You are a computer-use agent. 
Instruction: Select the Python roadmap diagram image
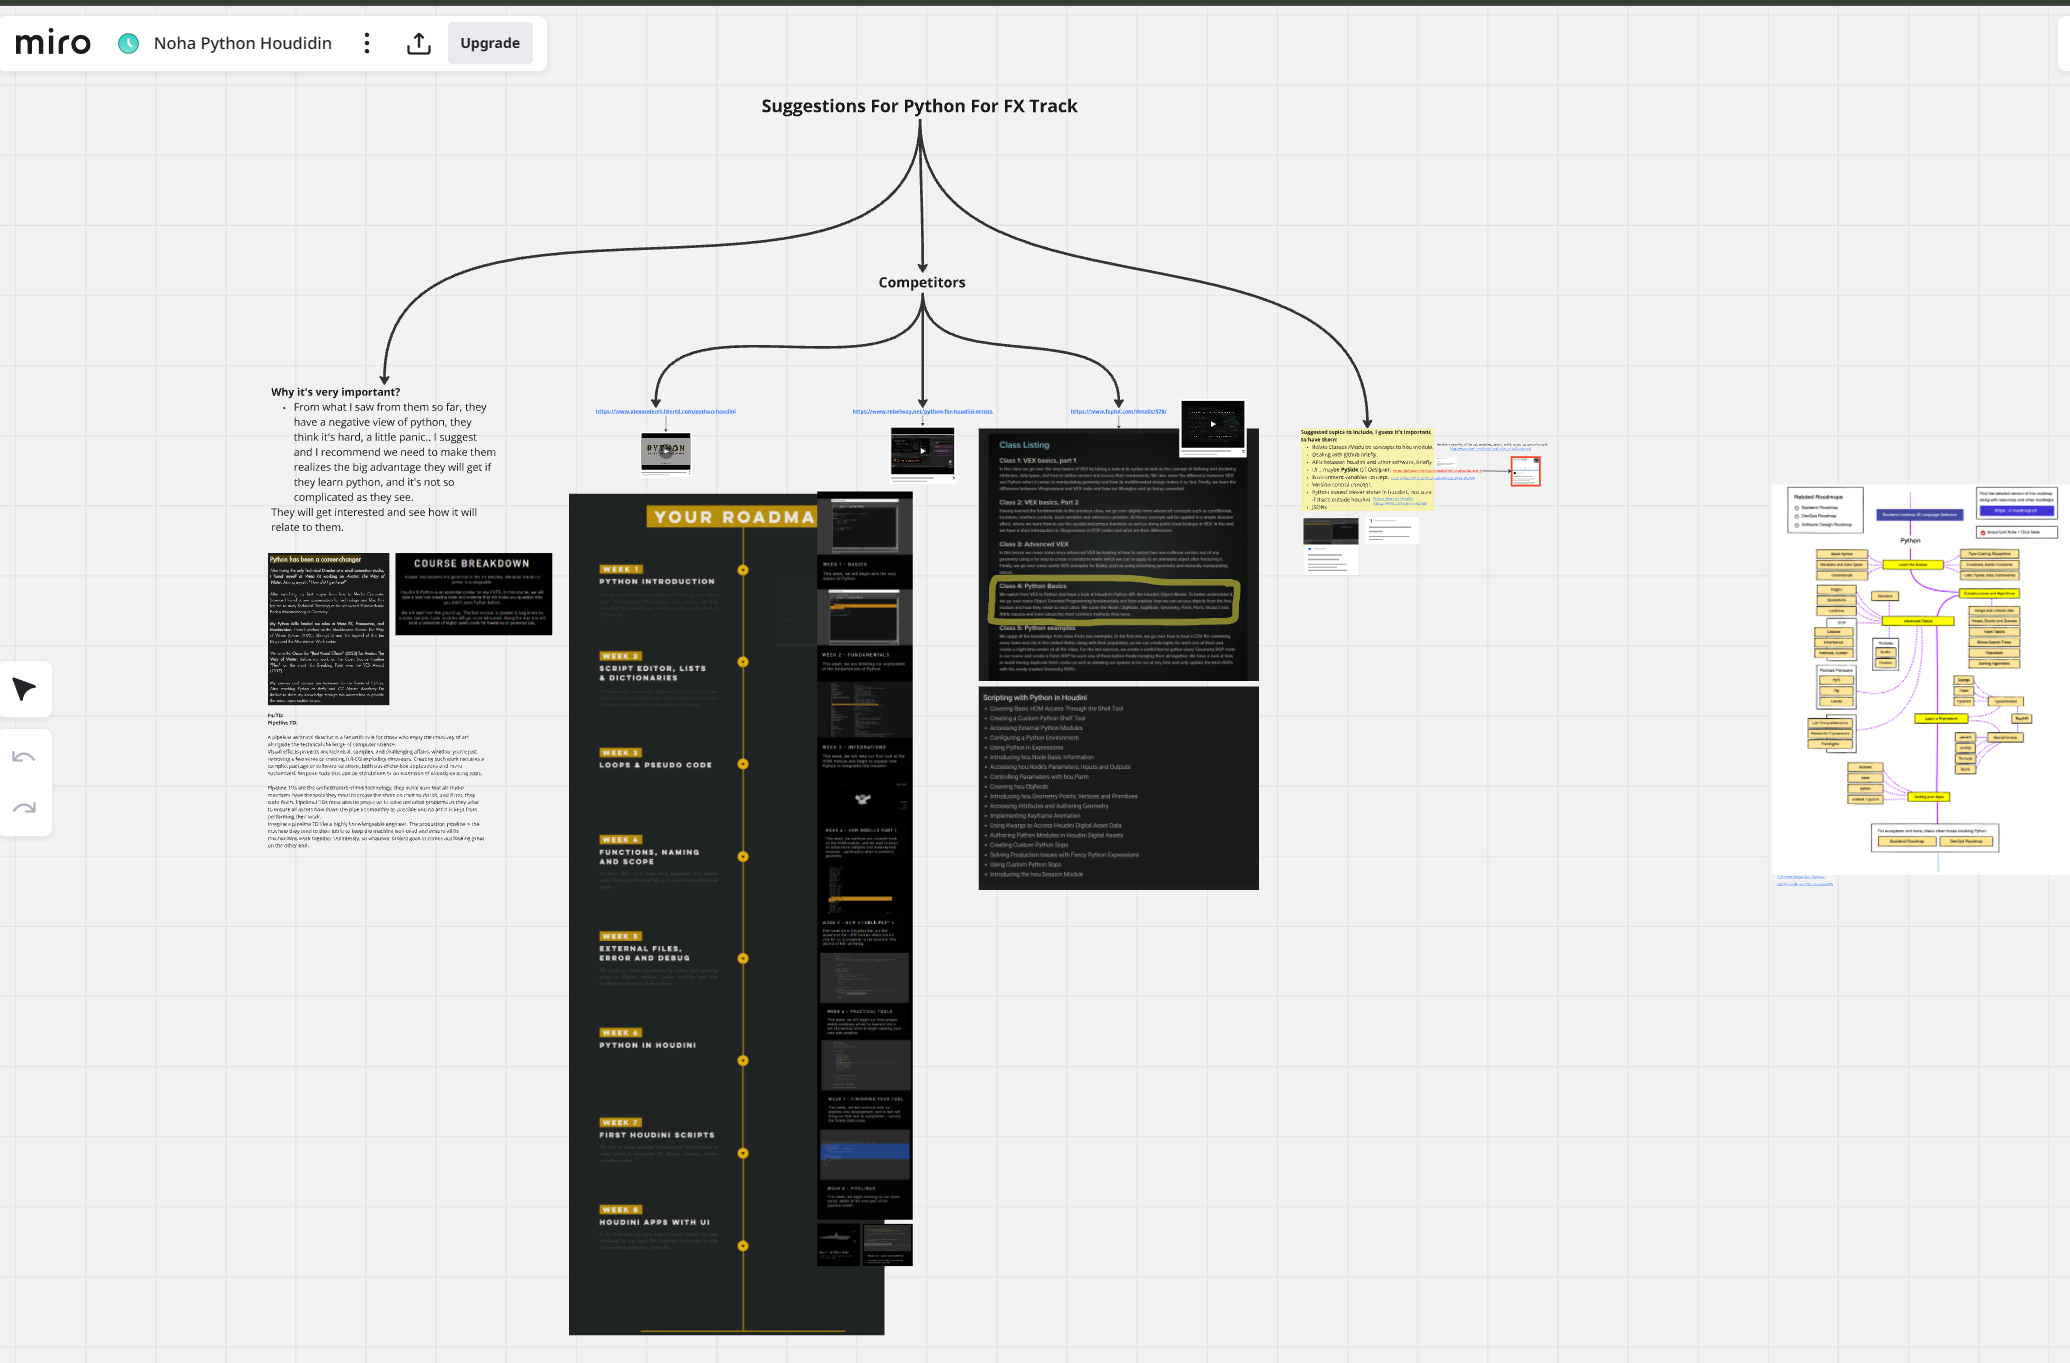(x=1920, y=680)
